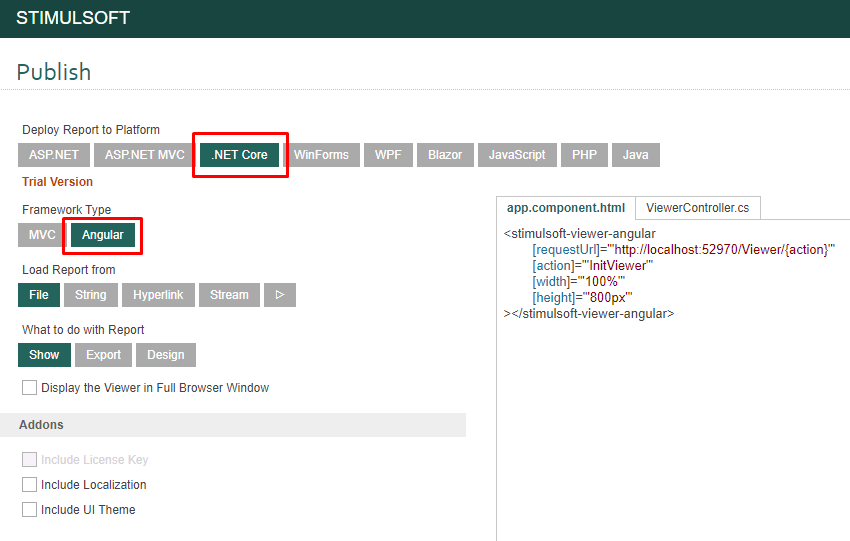Click the Trial Version link

[x=57, y=182]
